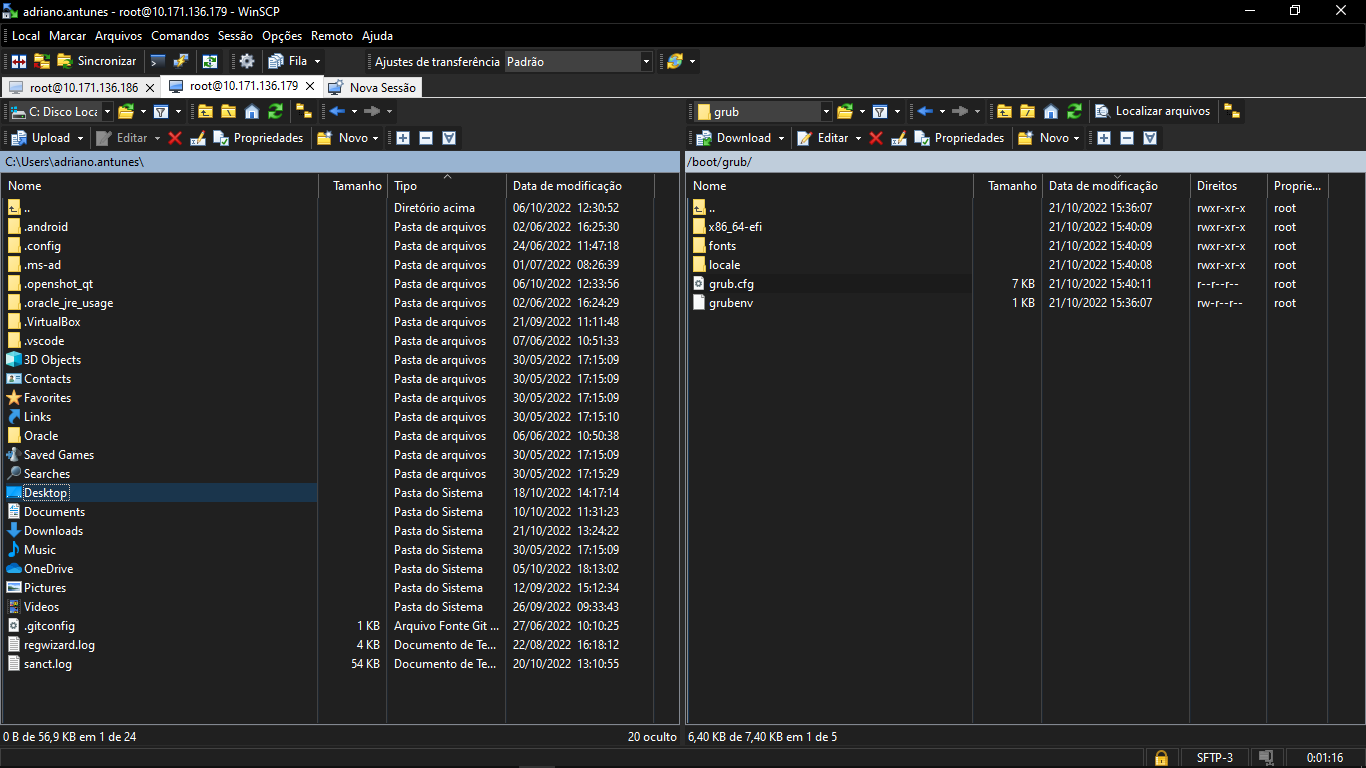Viewport: 1366px width, 768px height.
Task: Open the Preferences gear icon
Action: pos(247,61)
